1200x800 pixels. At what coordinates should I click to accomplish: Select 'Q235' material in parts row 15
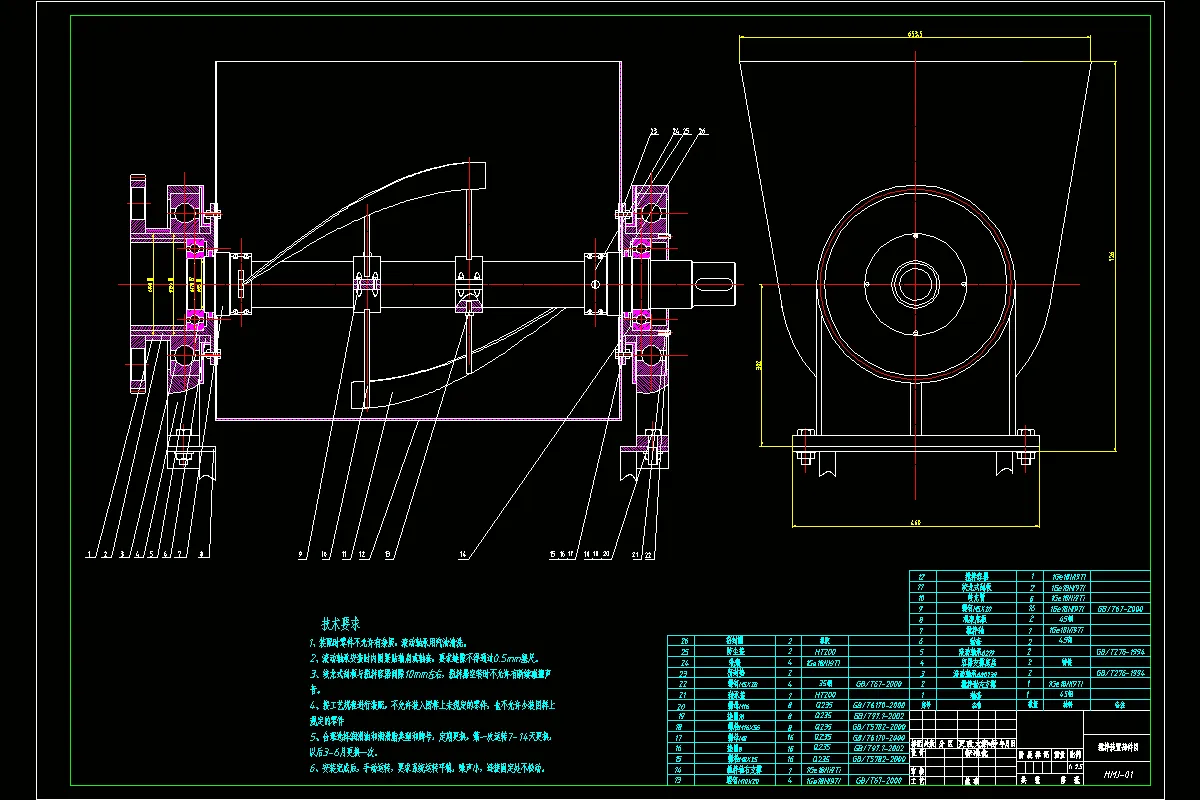[822, 759]
